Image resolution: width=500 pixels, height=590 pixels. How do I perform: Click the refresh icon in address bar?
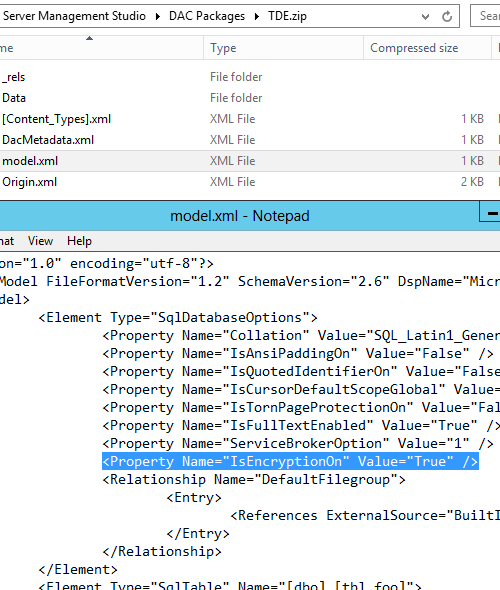pyautogui.click(x=447, y=16)
